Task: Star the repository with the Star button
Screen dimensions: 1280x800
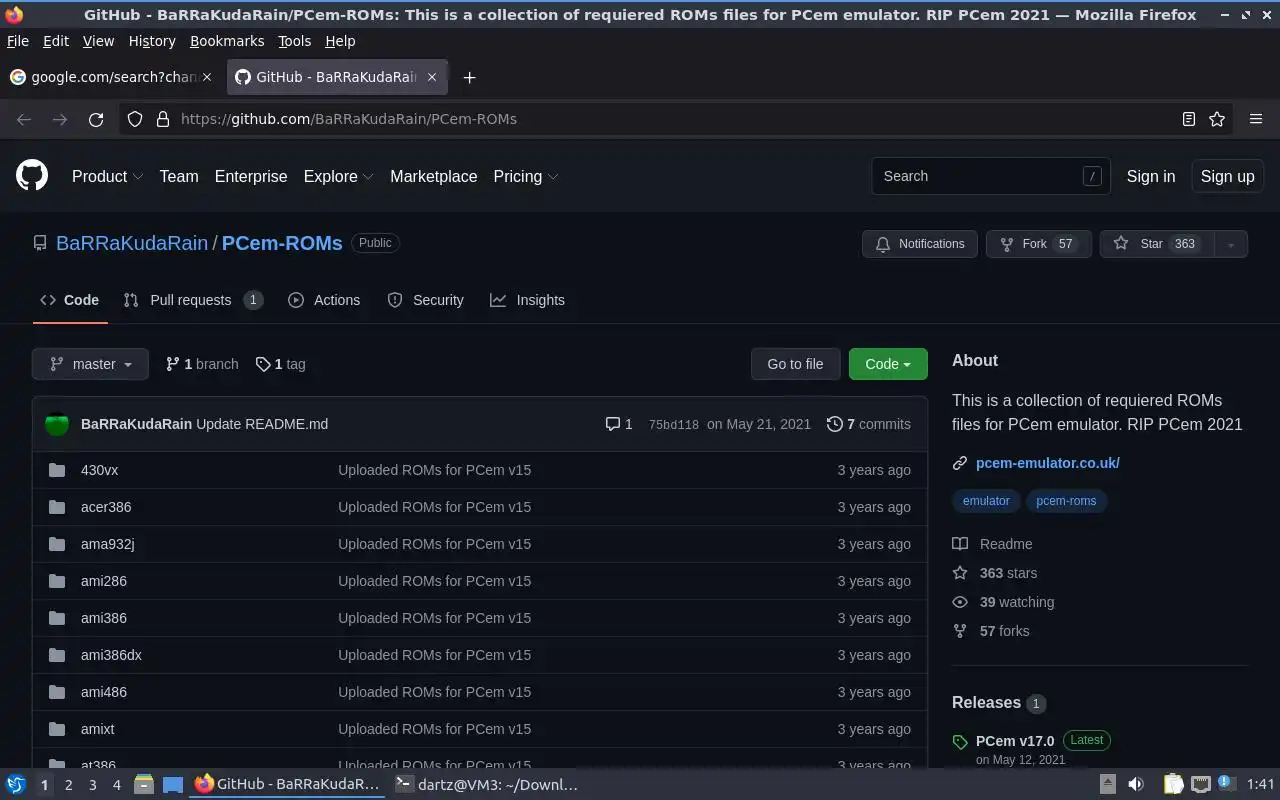Action: 1156,244
